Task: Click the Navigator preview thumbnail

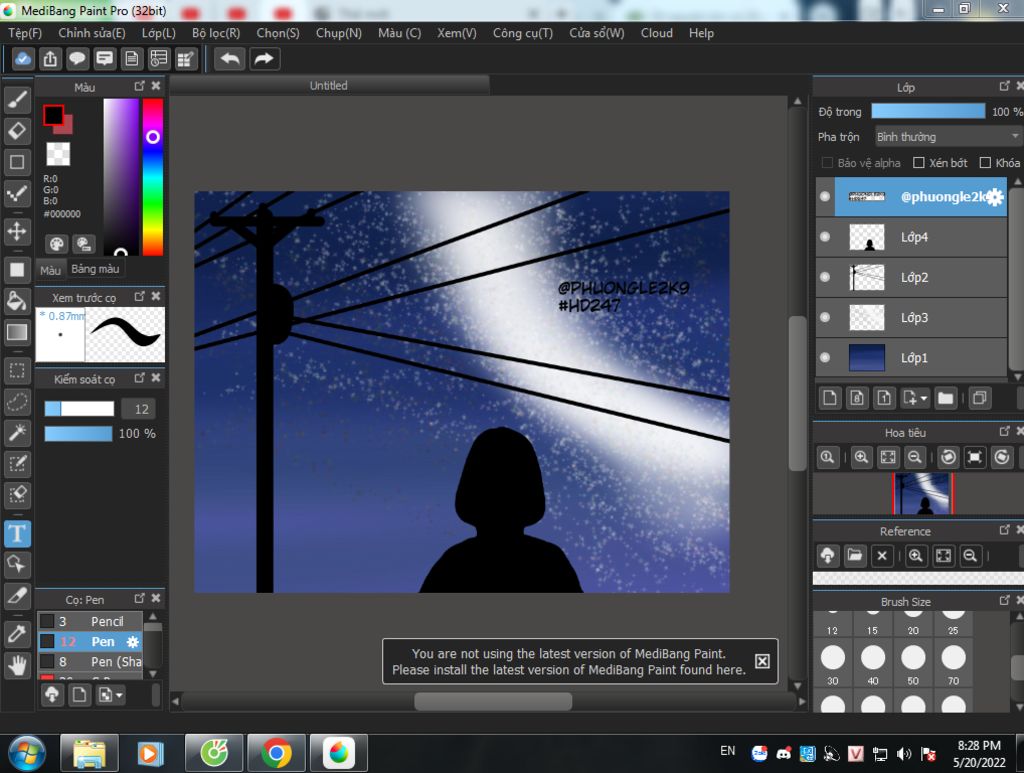Action: coord(923,494)
